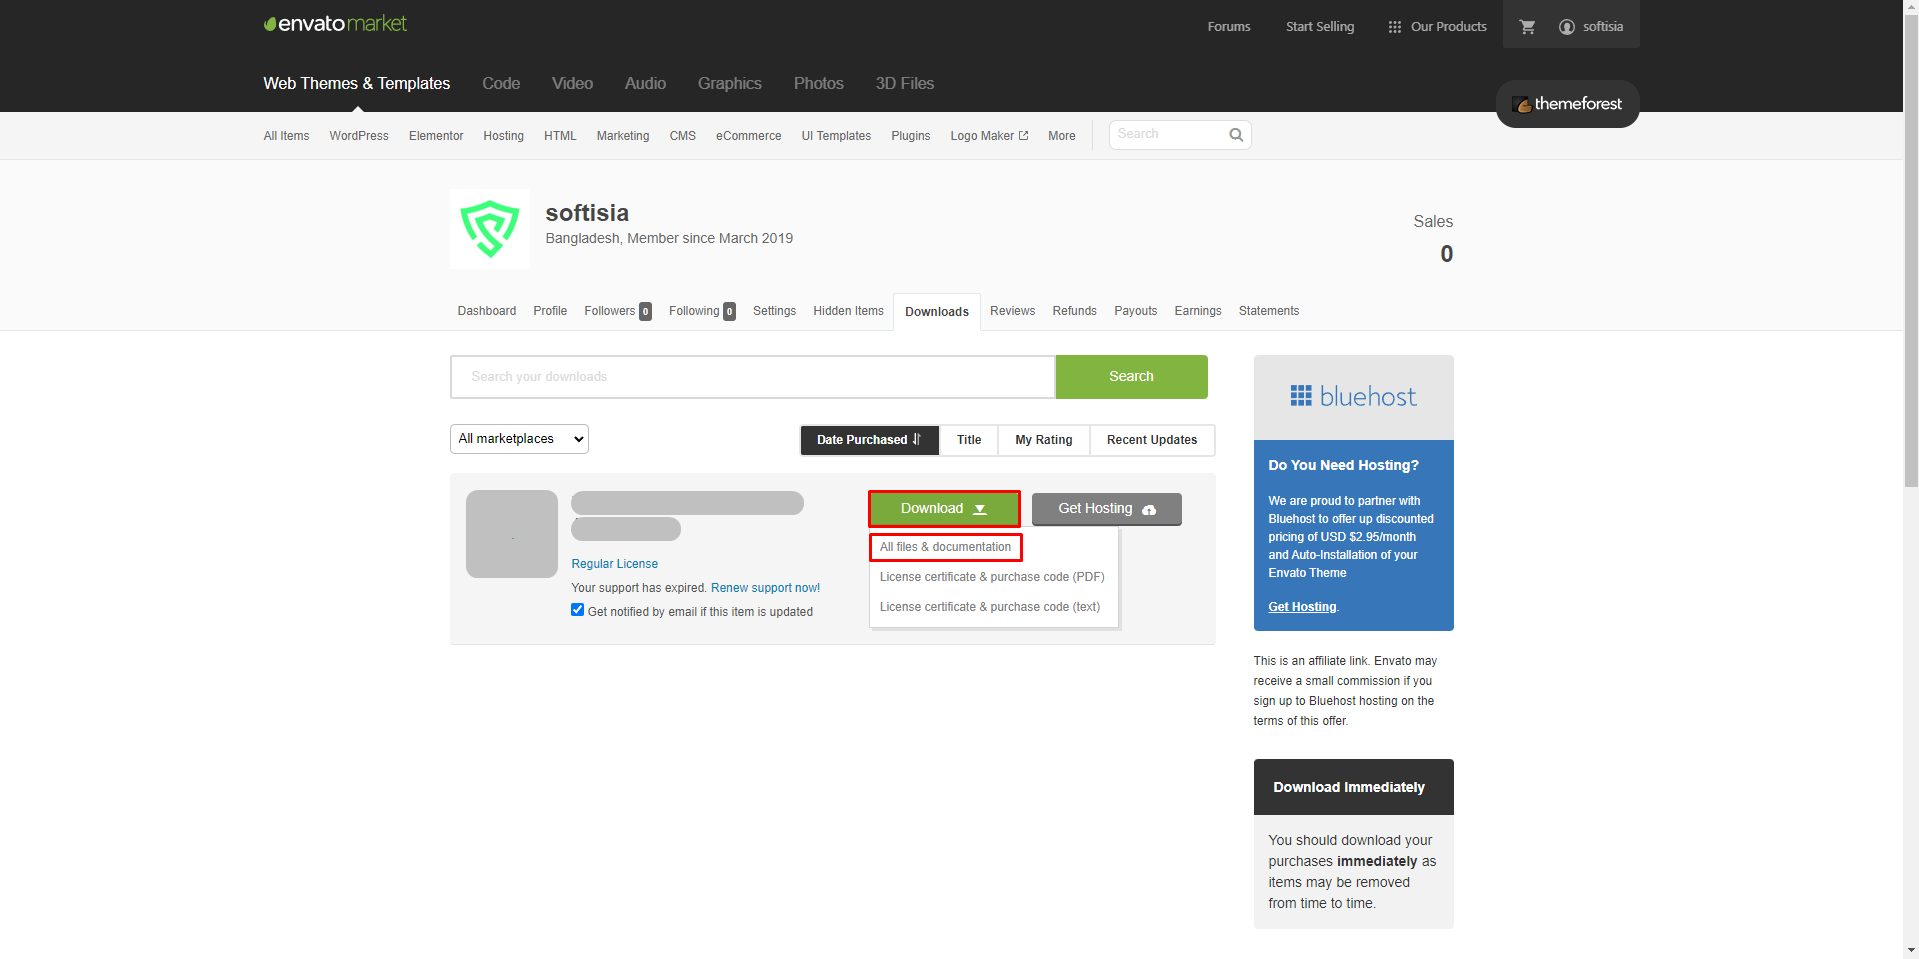Uncheck the update notification email checkbox
This screenshot has width=1919, height=959.
pos(577,609)
